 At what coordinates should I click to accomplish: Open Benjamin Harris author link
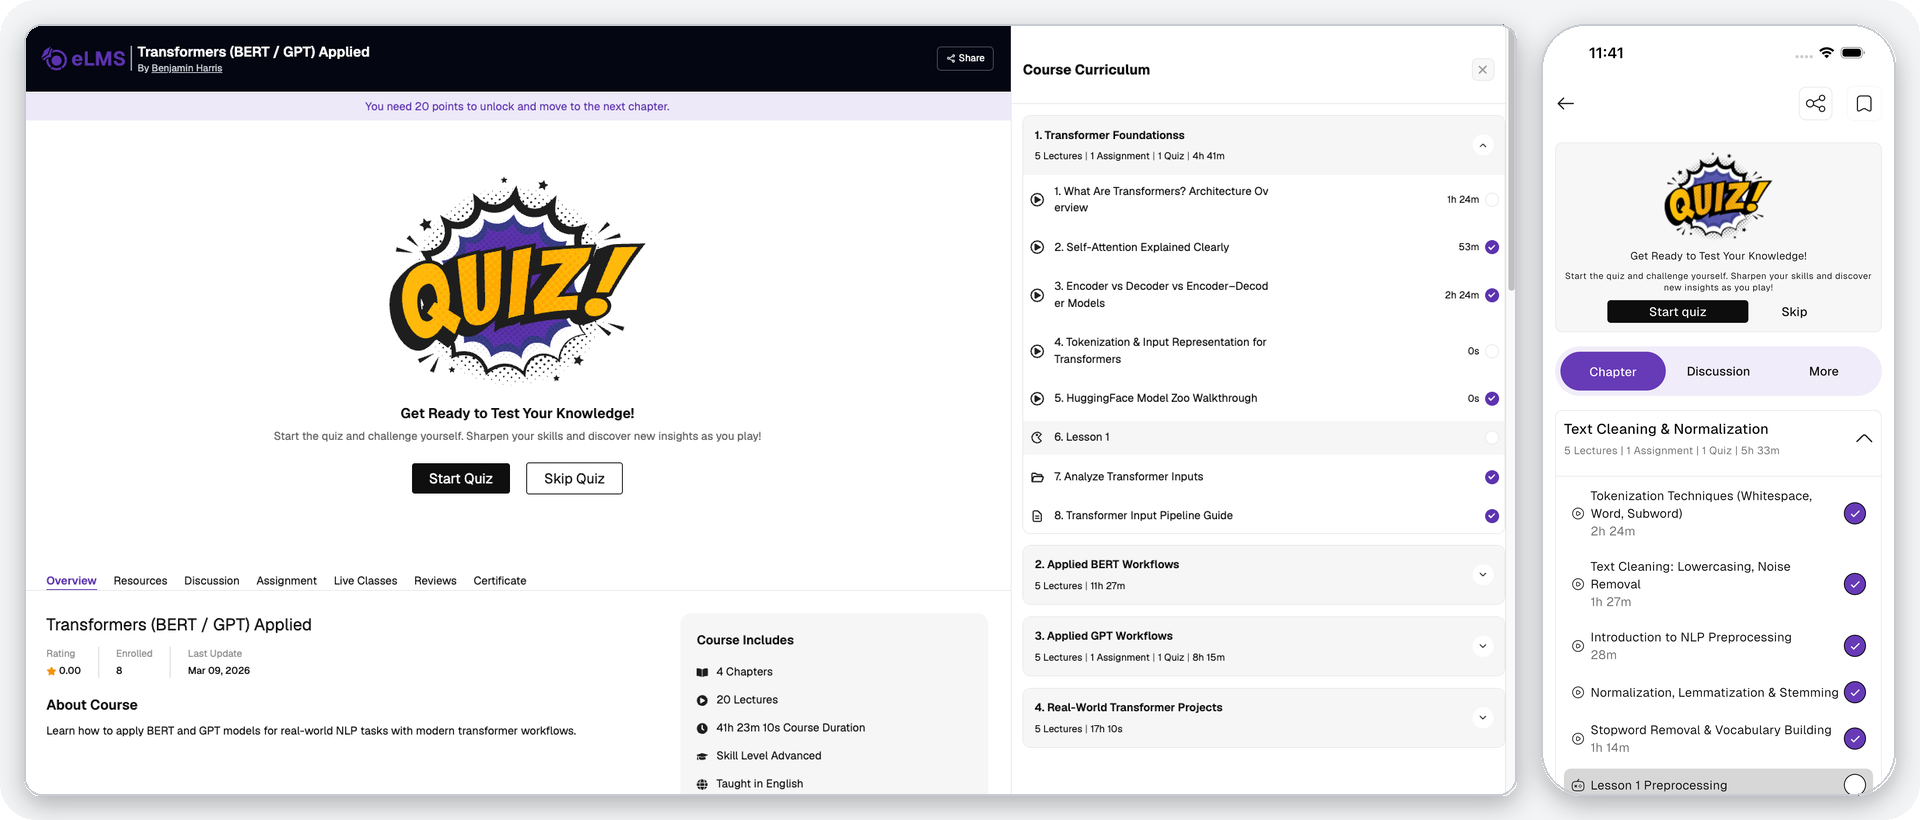pos(187,69)
